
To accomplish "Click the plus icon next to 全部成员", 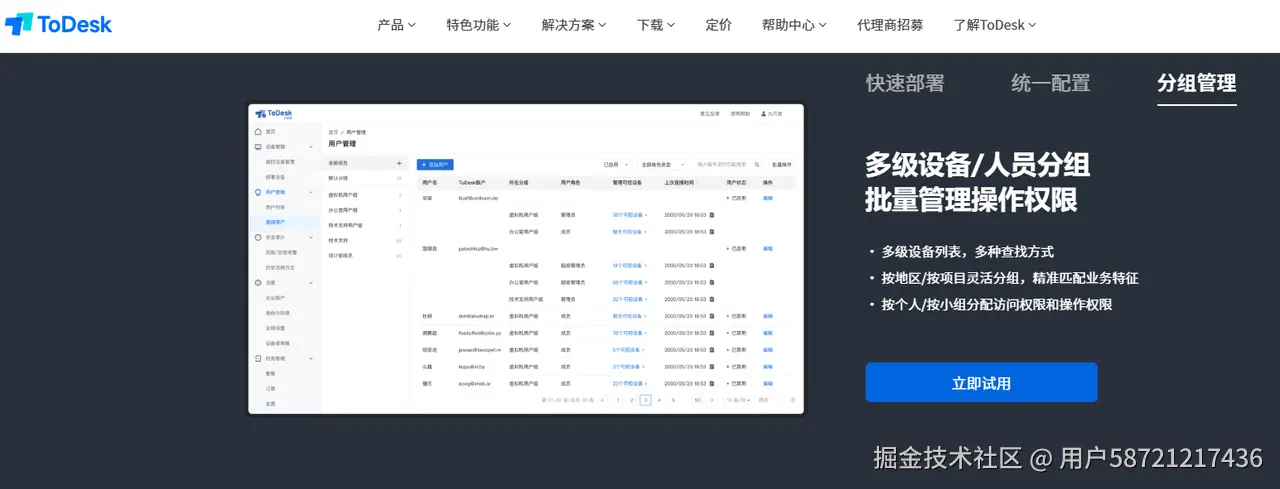I will tap(399, 163).
